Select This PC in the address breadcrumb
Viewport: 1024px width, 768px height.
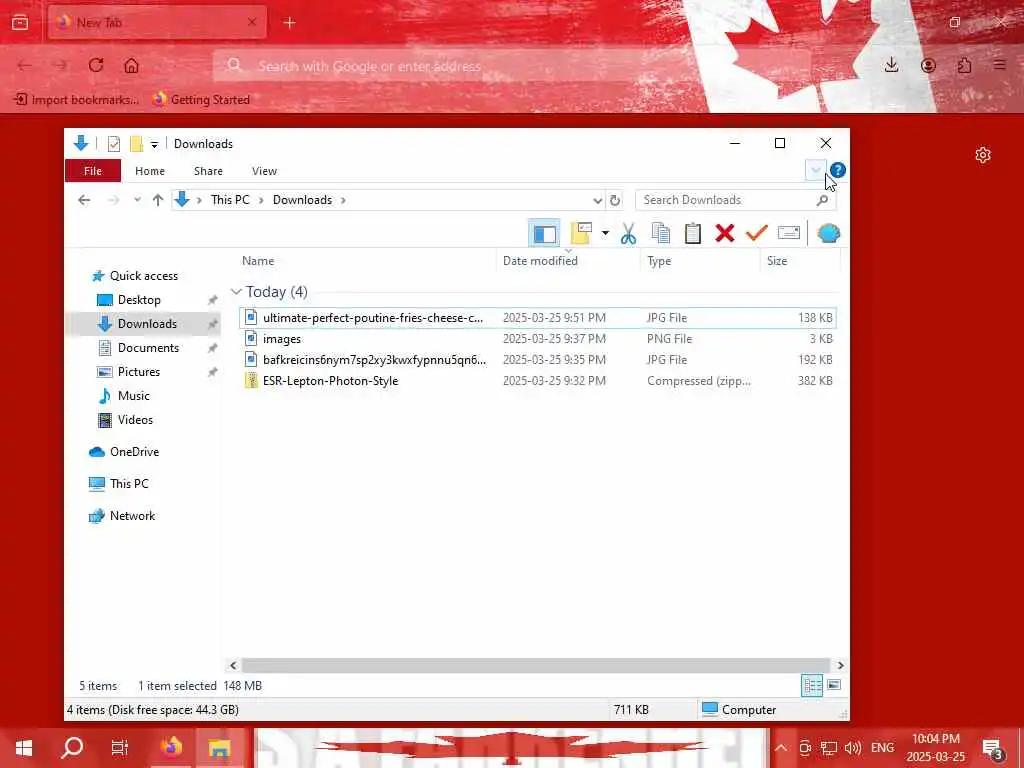pos(230,200)
